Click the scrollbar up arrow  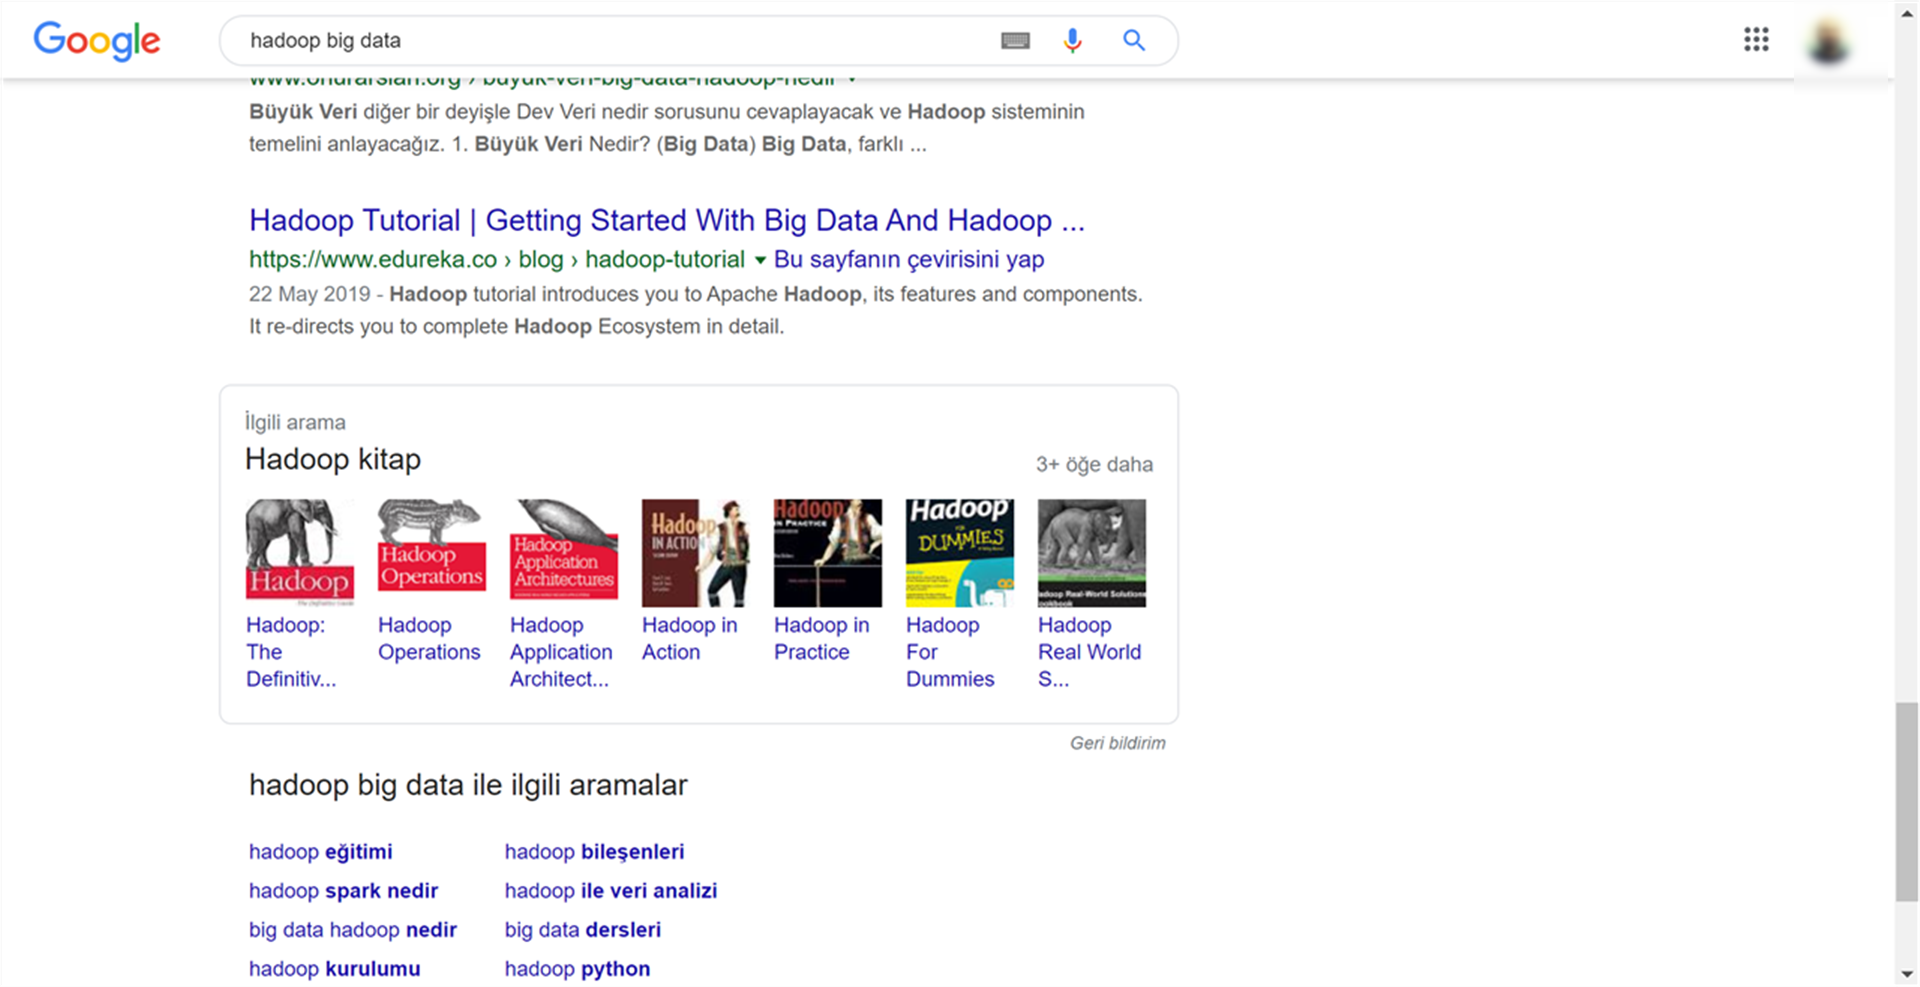click(1907, 14)
